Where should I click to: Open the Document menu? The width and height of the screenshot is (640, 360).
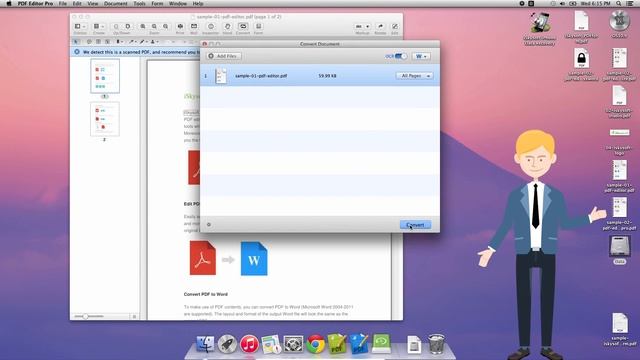point(116,4)
